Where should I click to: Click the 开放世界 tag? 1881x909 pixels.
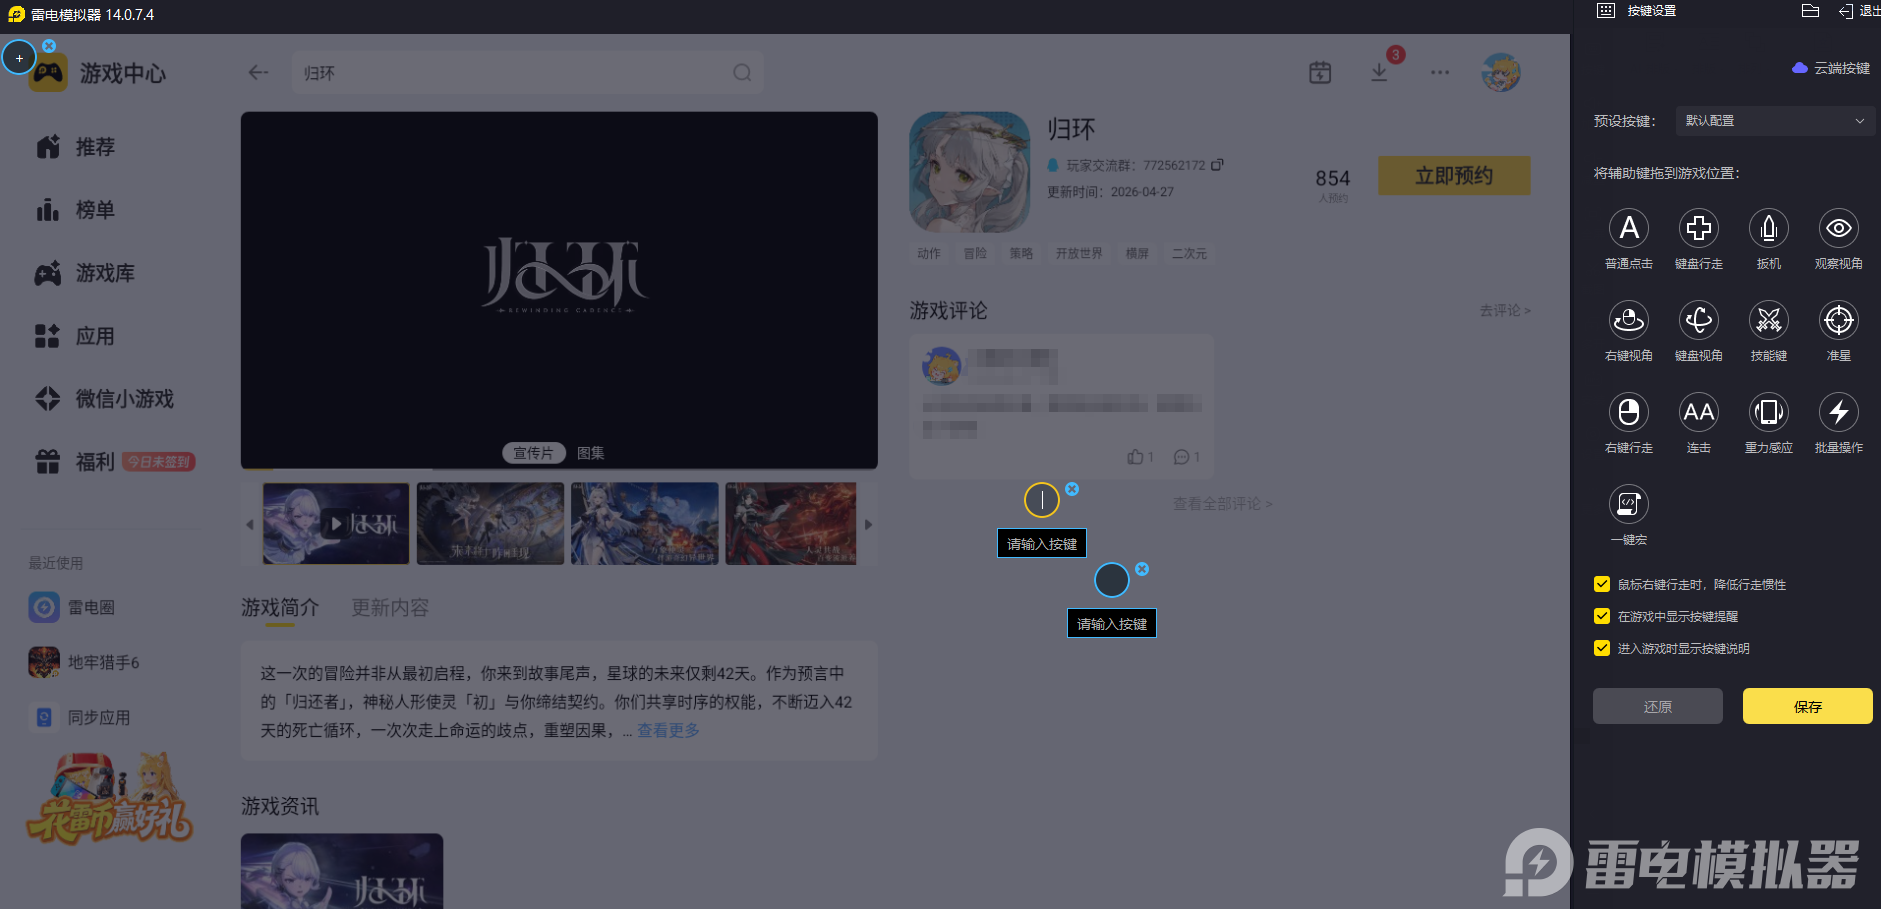(1079, 254)
